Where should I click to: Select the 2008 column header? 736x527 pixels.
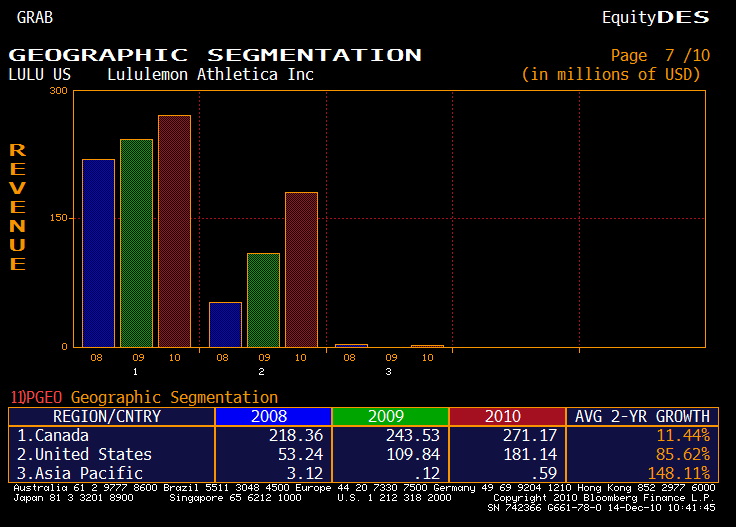273,416
